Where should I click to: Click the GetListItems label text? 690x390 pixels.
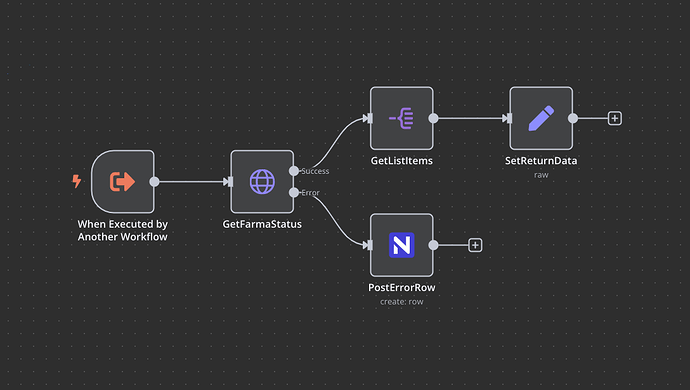tap(402, 161)
